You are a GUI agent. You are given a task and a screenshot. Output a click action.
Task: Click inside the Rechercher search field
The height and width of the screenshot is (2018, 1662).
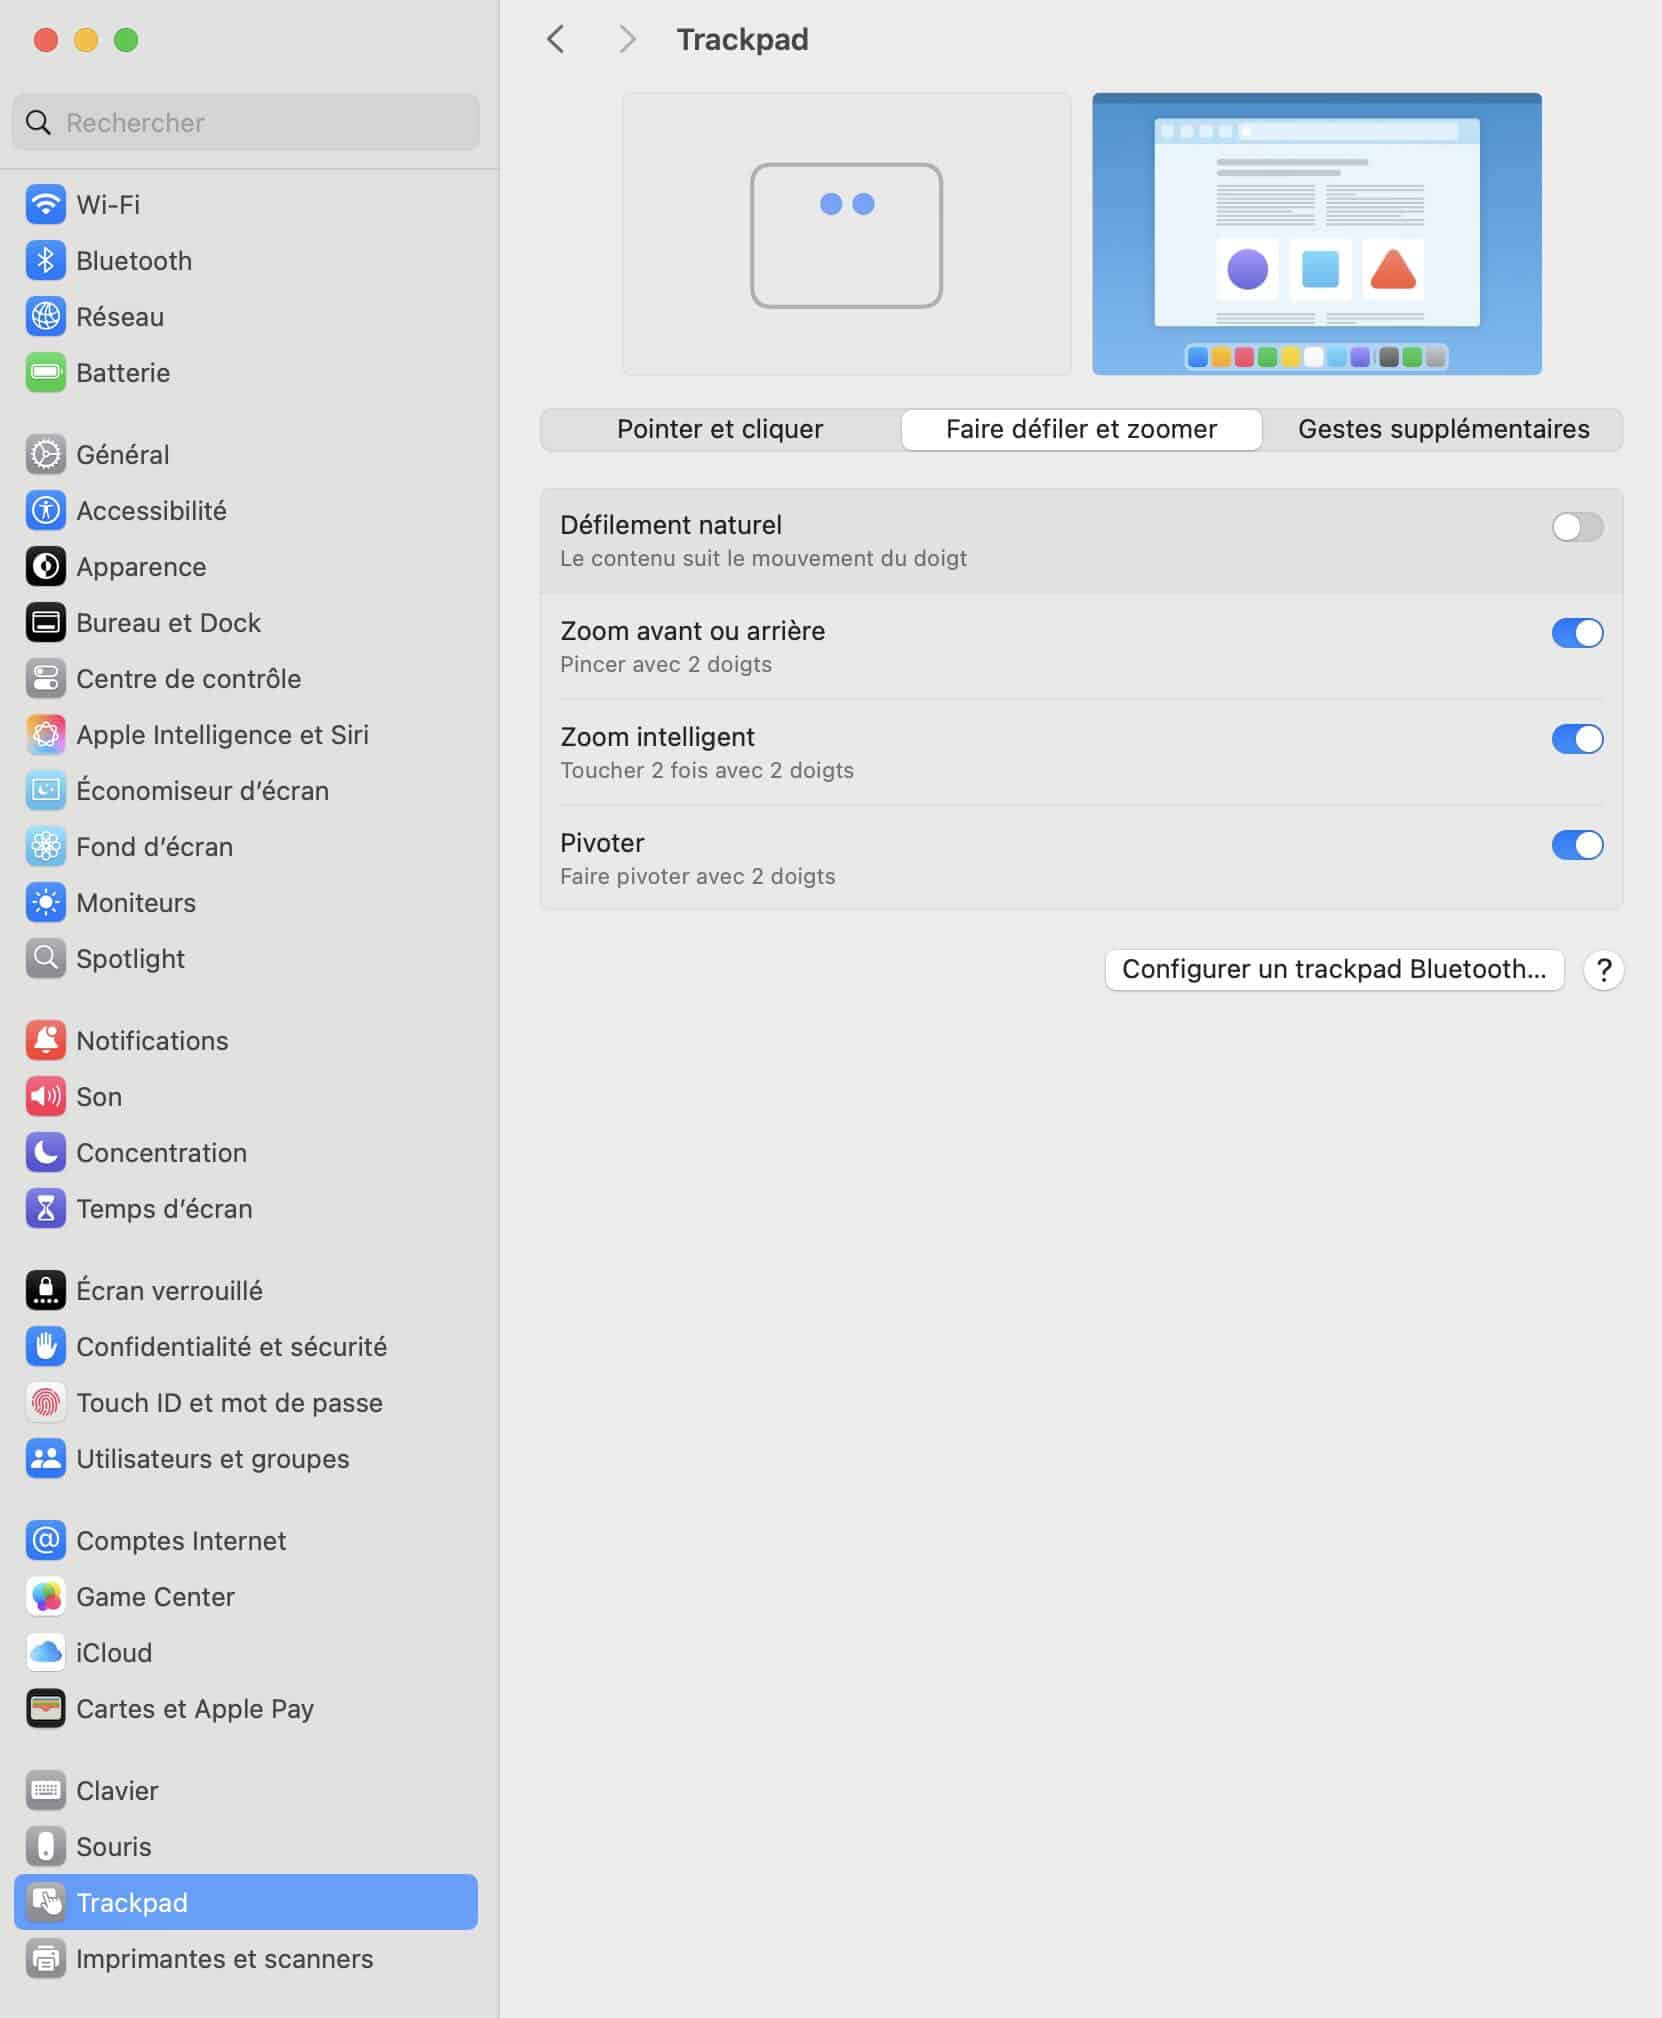(x=244, y=122)
